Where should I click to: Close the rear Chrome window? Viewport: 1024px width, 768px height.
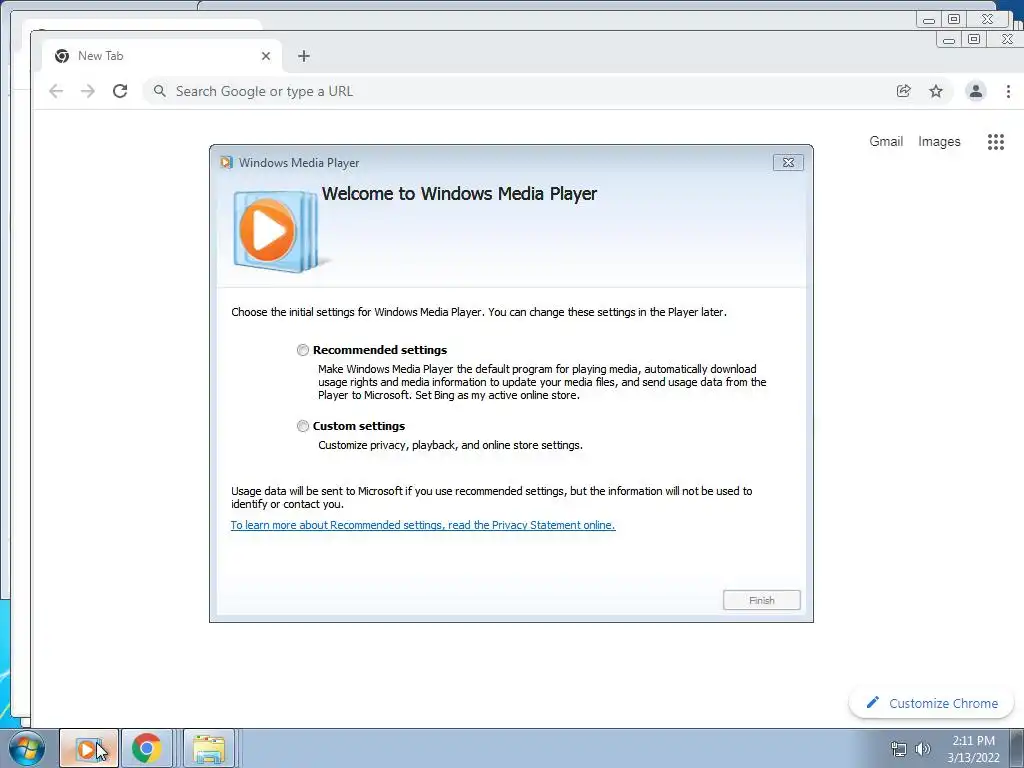(x=987, y=20)
